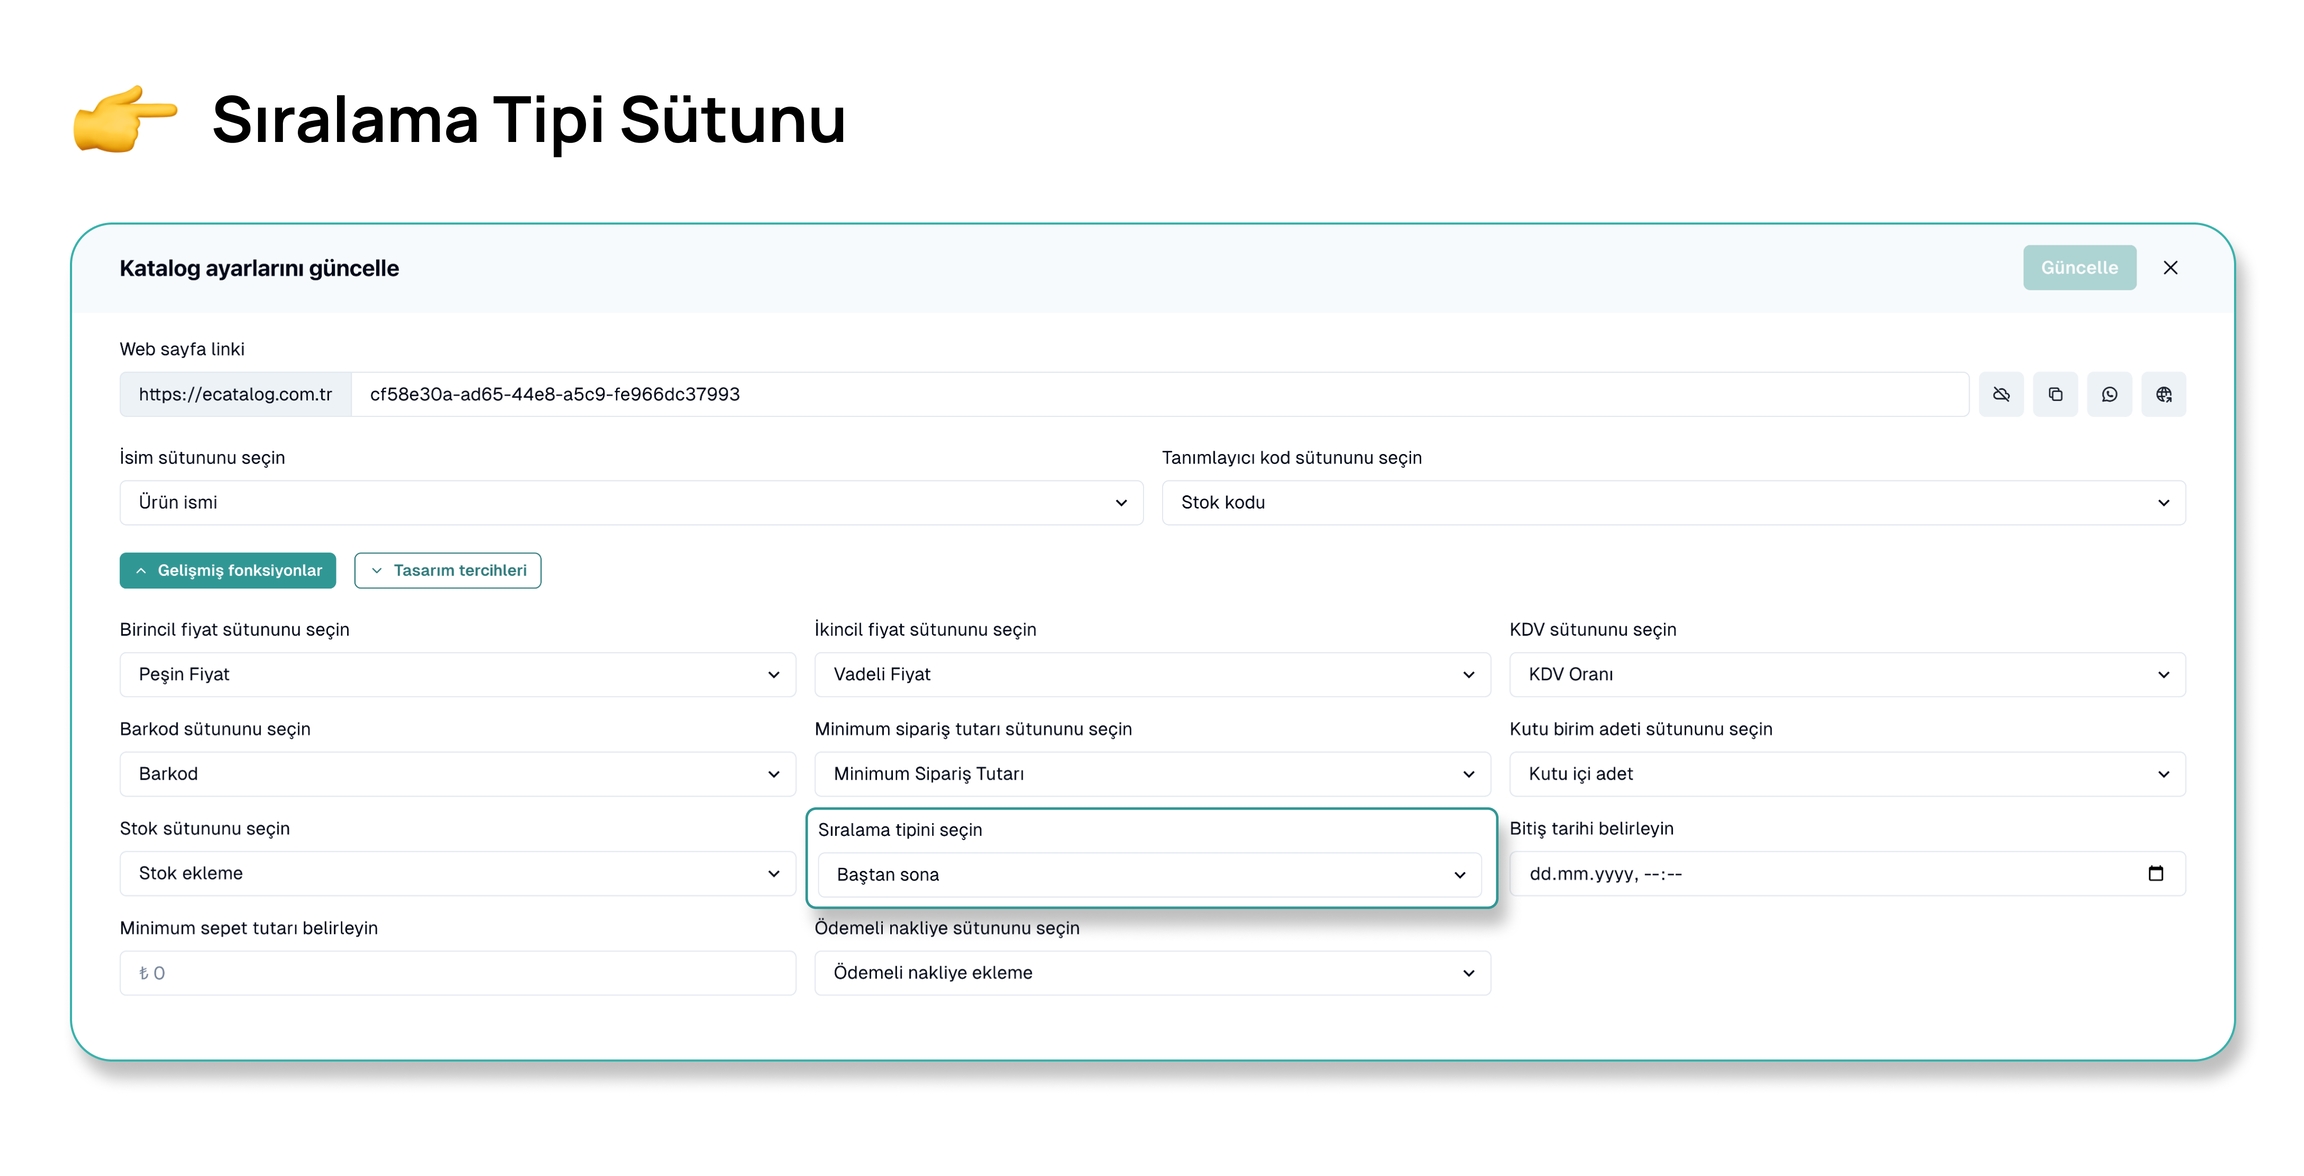Image resolution: width=2304 pixels, height=1176 pixels.
Task: Open the KDV sütununu seçin dropdown
Action: [1846, 674]
